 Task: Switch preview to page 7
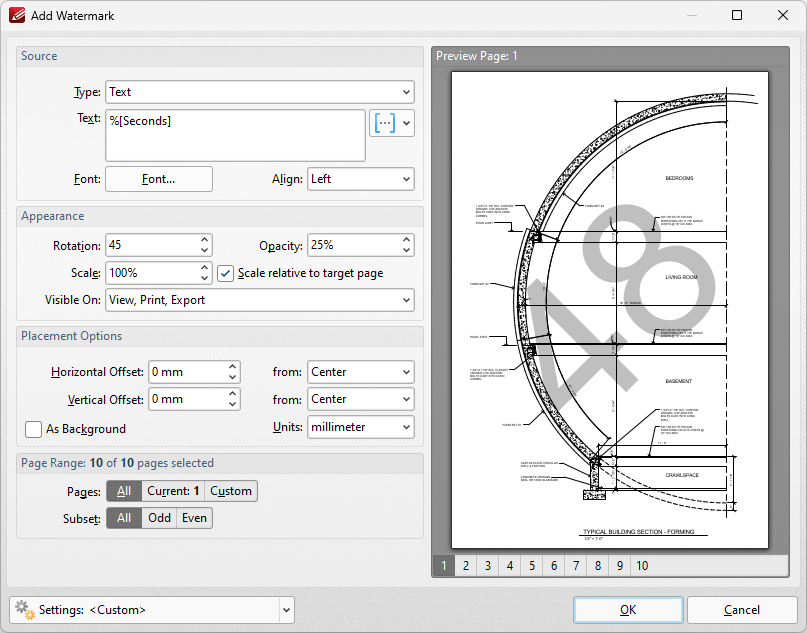point(576,566)
